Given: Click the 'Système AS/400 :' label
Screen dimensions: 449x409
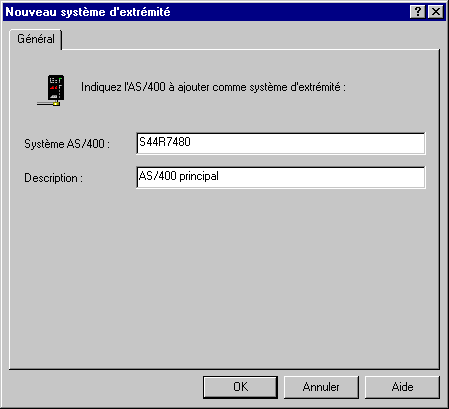Looking at the screenshot, I should pos(67,144).
